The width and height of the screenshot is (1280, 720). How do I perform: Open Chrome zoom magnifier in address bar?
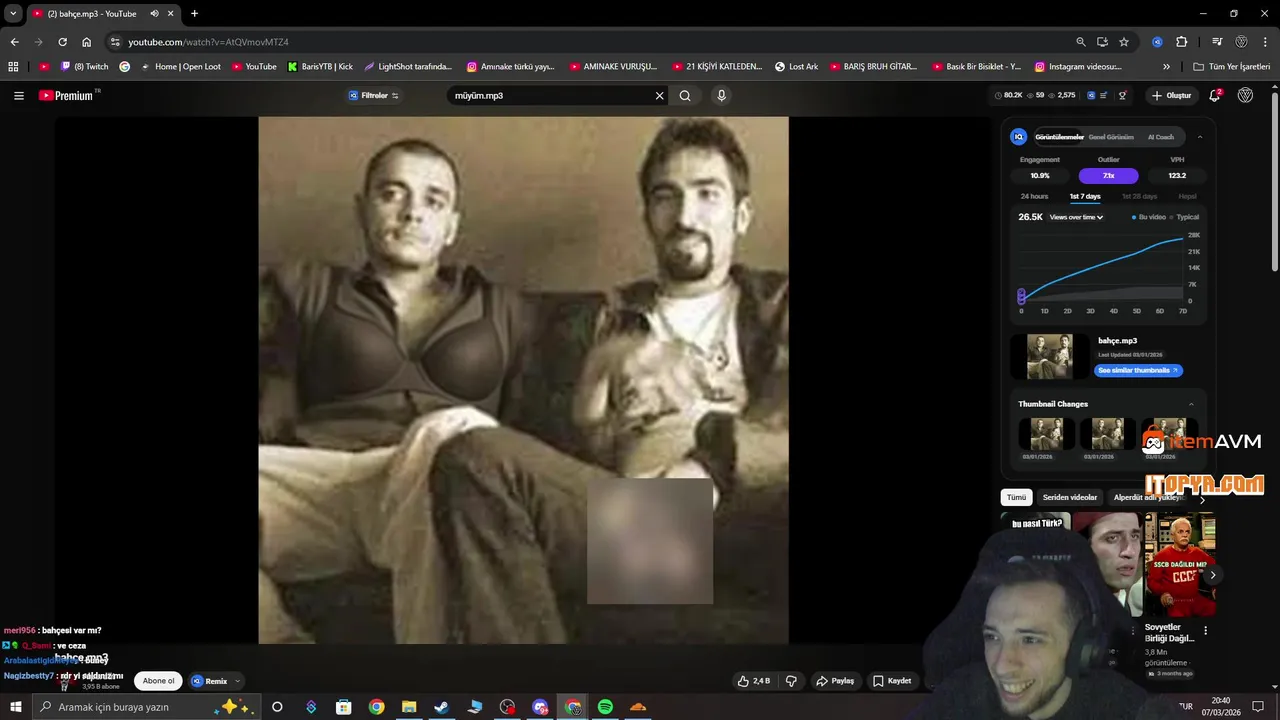click(1080, 42)
